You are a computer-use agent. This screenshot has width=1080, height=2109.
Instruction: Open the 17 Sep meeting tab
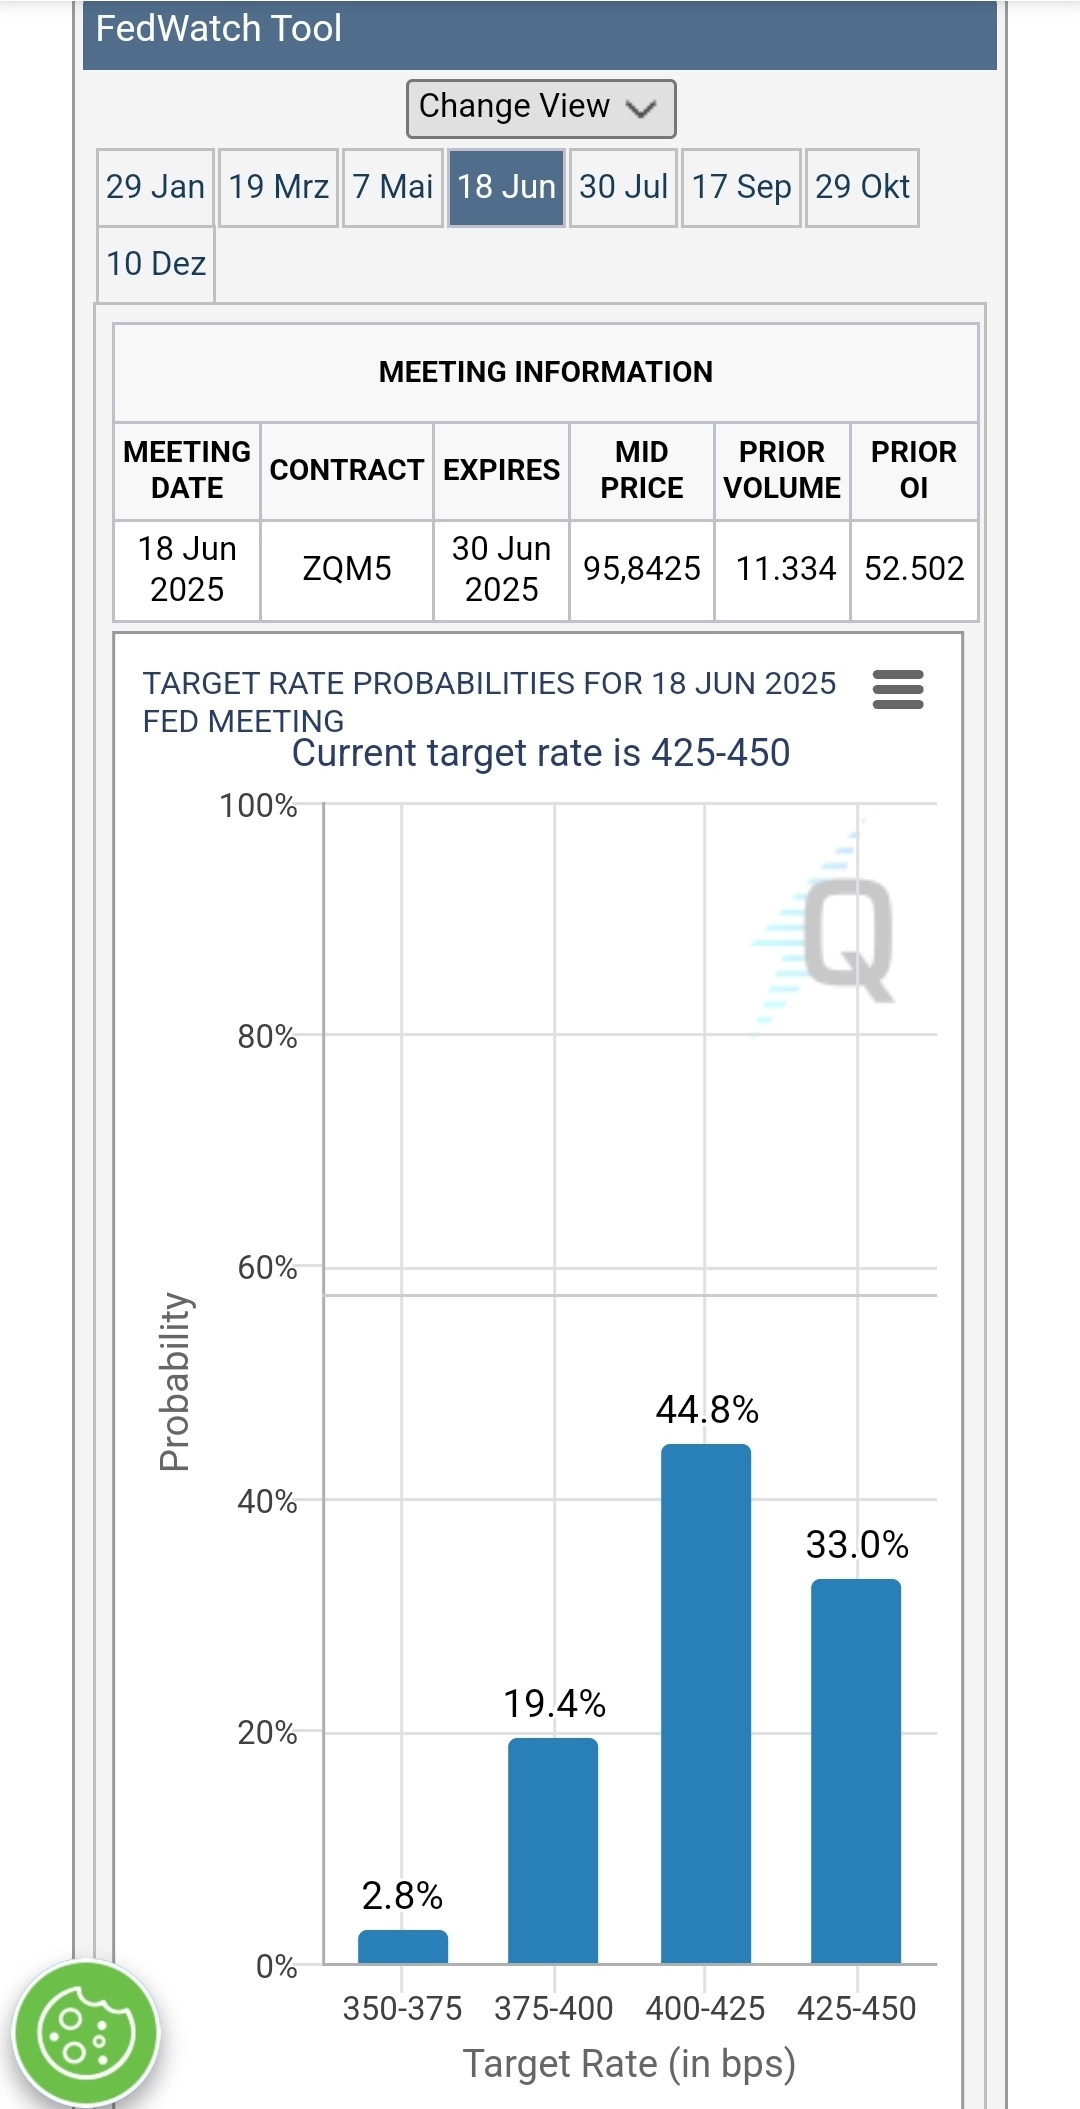pos(741,187)
